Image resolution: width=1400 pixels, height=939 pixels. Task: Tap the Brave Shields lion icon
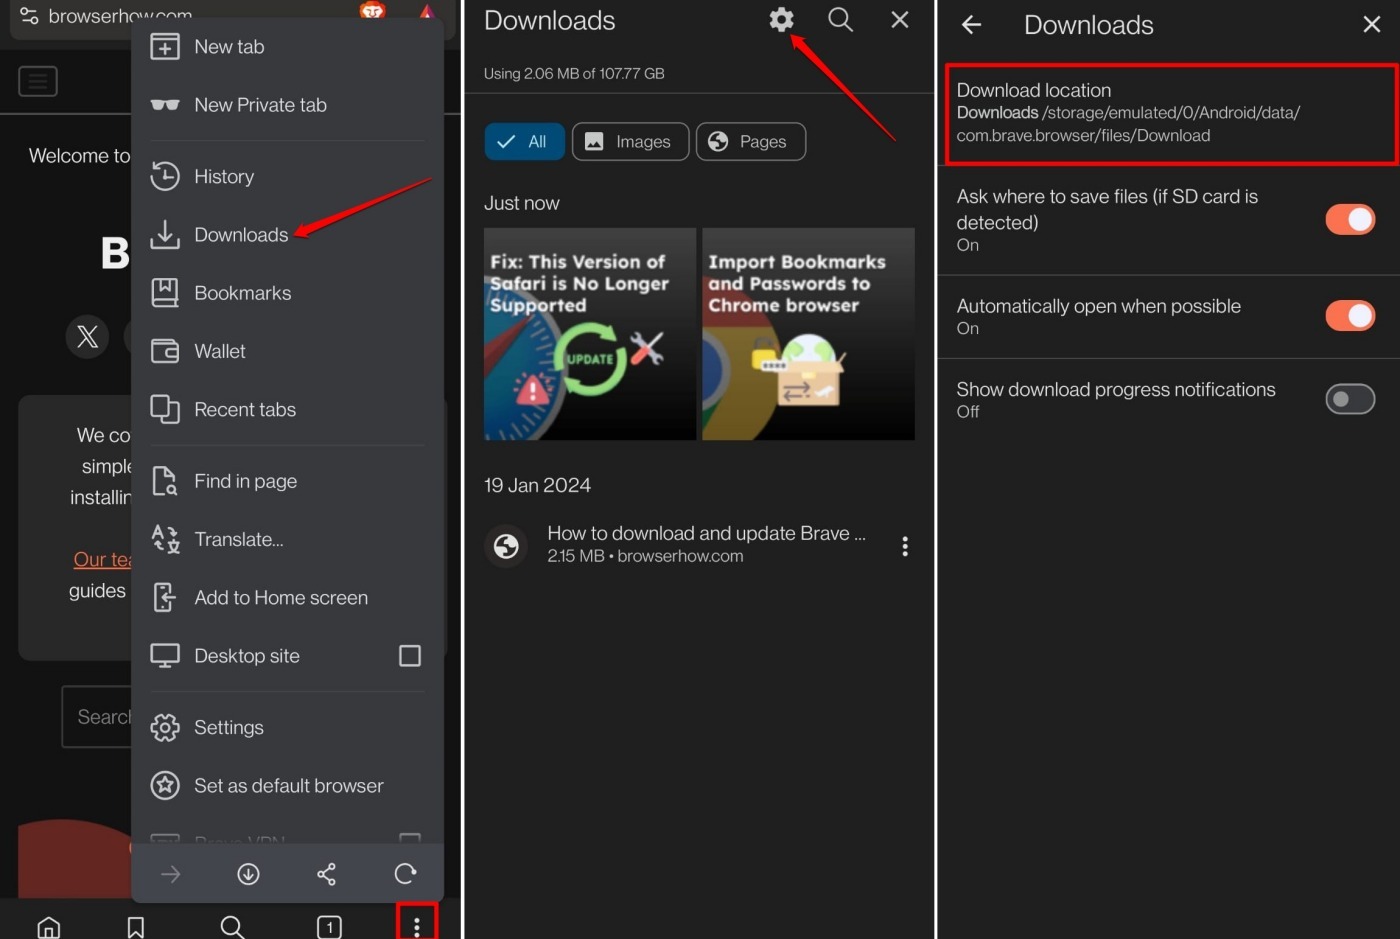(373, 11)
